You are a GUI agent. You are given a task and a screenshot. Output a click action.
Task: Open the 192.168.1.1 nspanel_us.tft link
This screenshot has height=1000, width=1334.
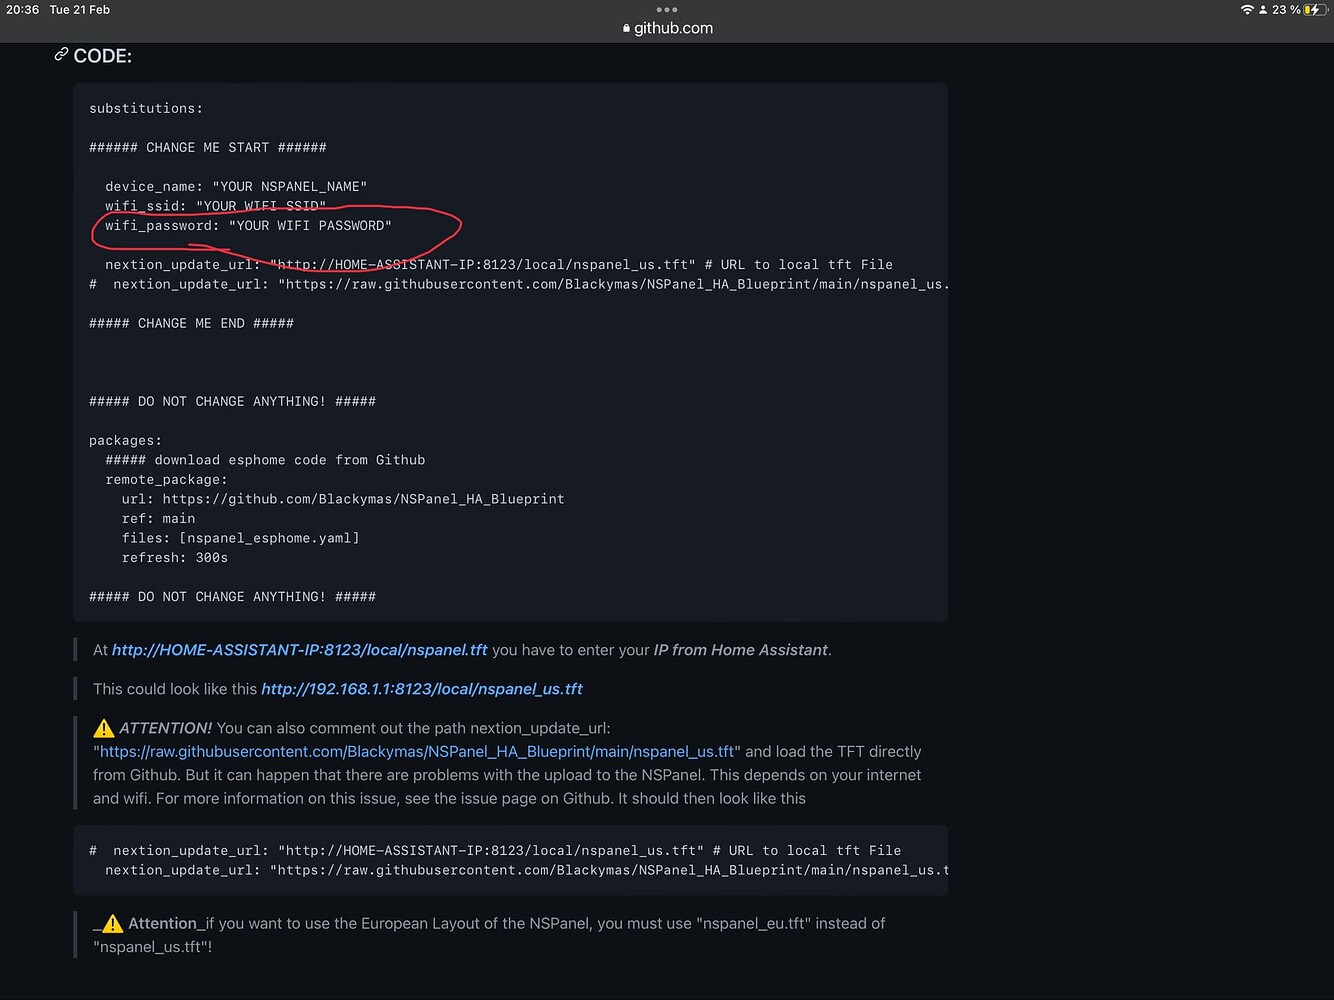pos(421,689)
